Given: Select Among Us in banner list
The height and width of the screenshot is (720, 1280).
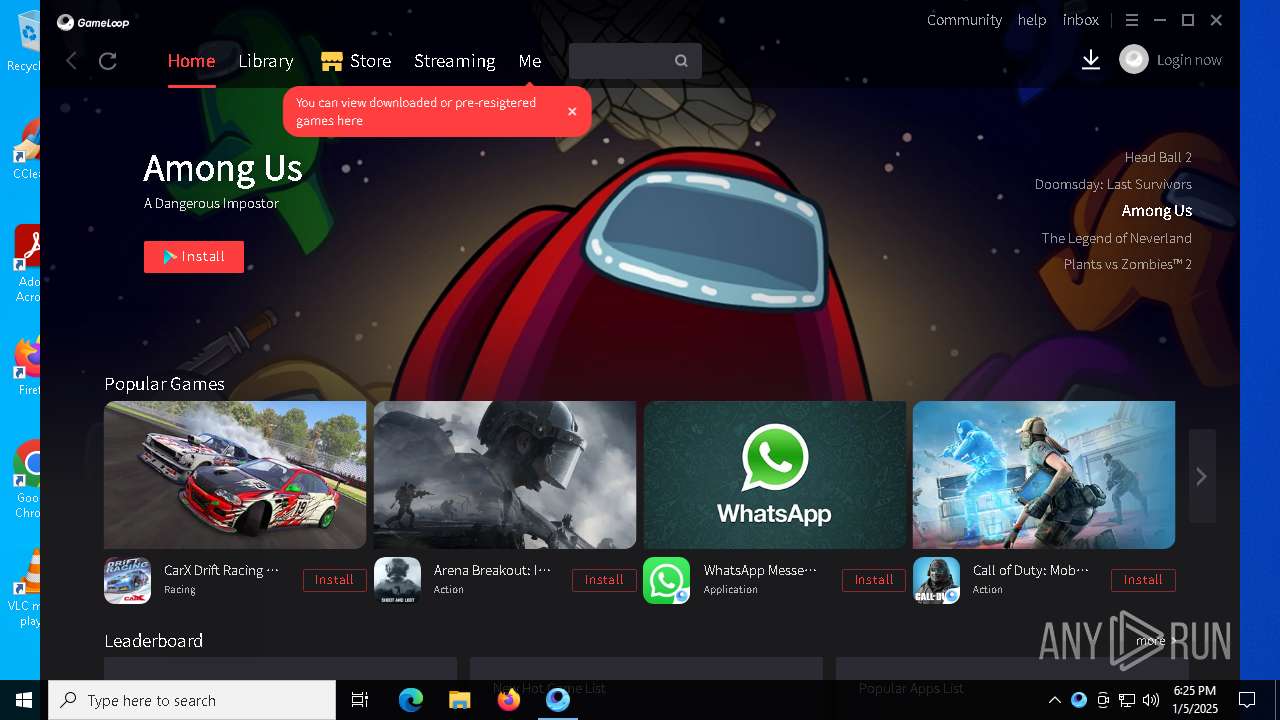Looking at the screenshot, I should click(x=1157, y=211).
